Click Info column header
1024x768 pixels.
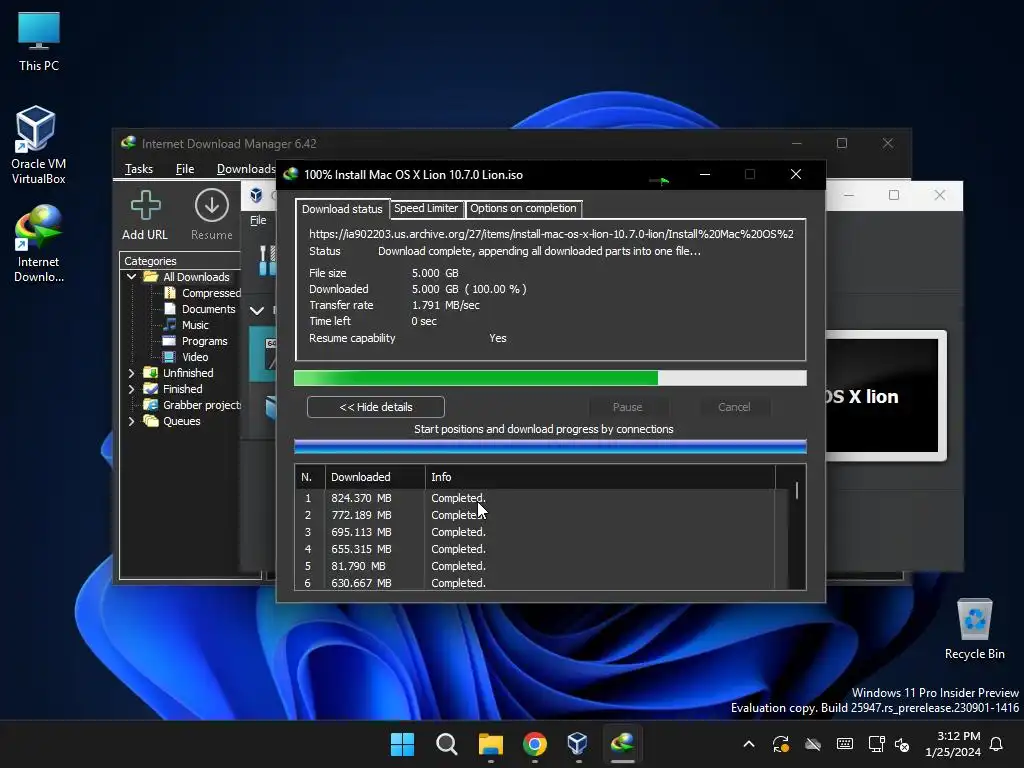600,477
